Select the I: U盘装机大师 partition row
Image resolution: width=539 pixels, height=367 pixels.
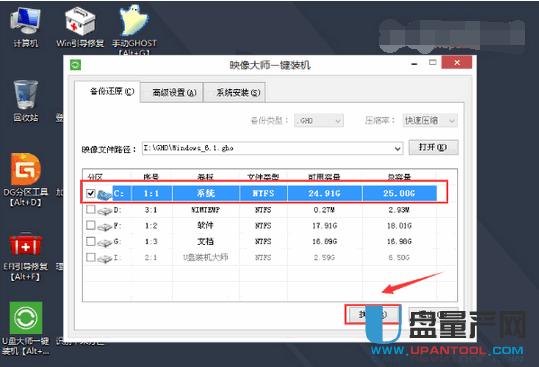tap(261, 257)
